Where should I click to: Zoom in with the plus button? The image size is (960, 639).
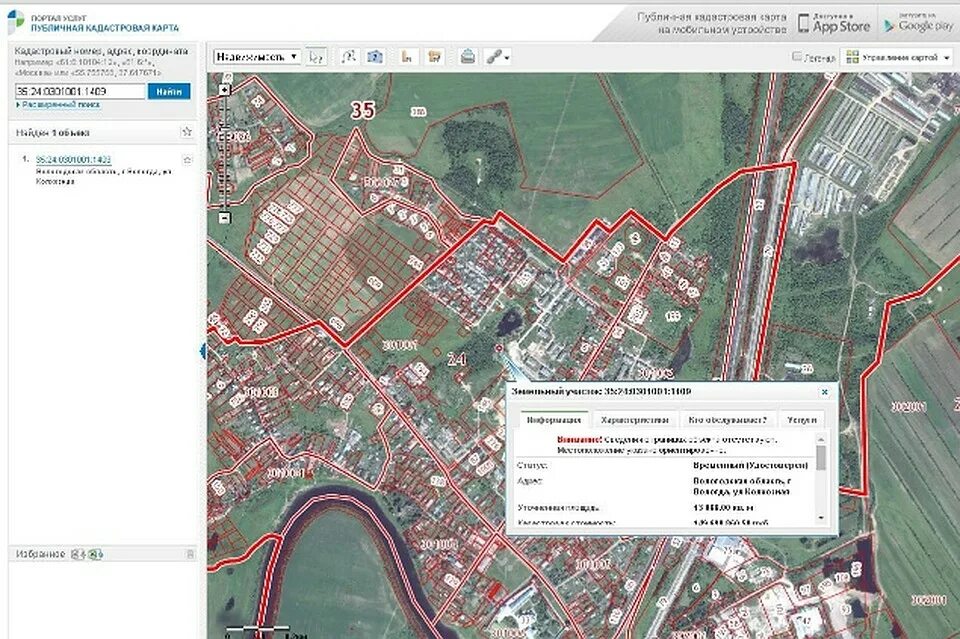[225, 90]
